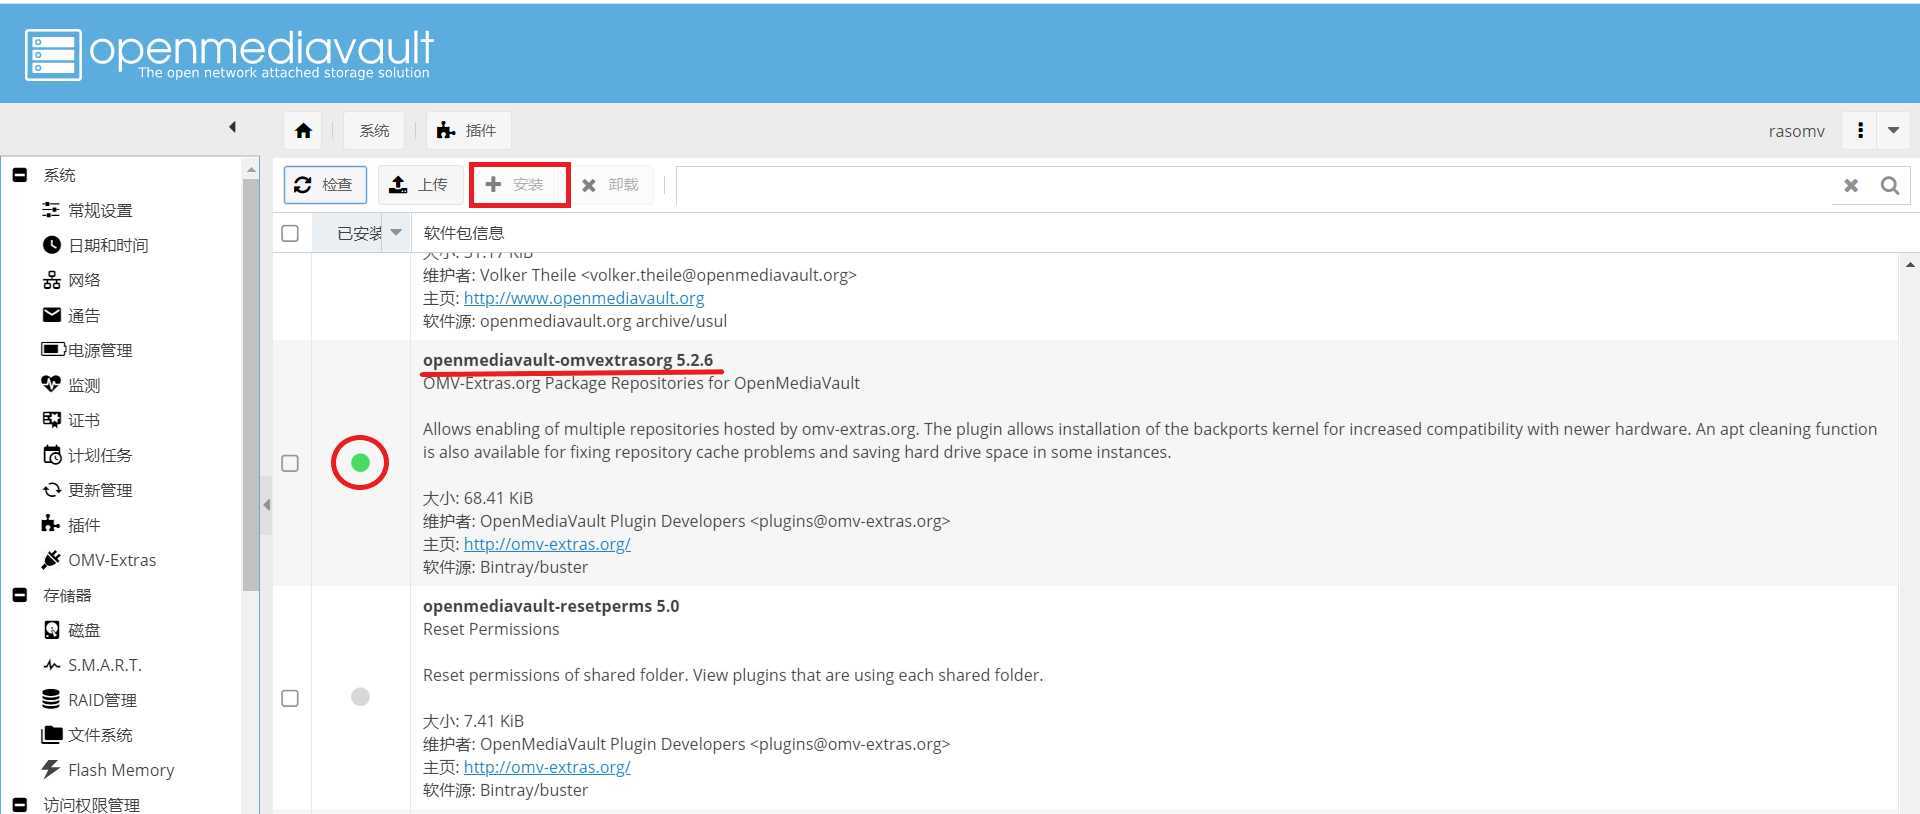Click the OMV-Extras plug icon
1920x814 pixels.
[x=51, y=559]
